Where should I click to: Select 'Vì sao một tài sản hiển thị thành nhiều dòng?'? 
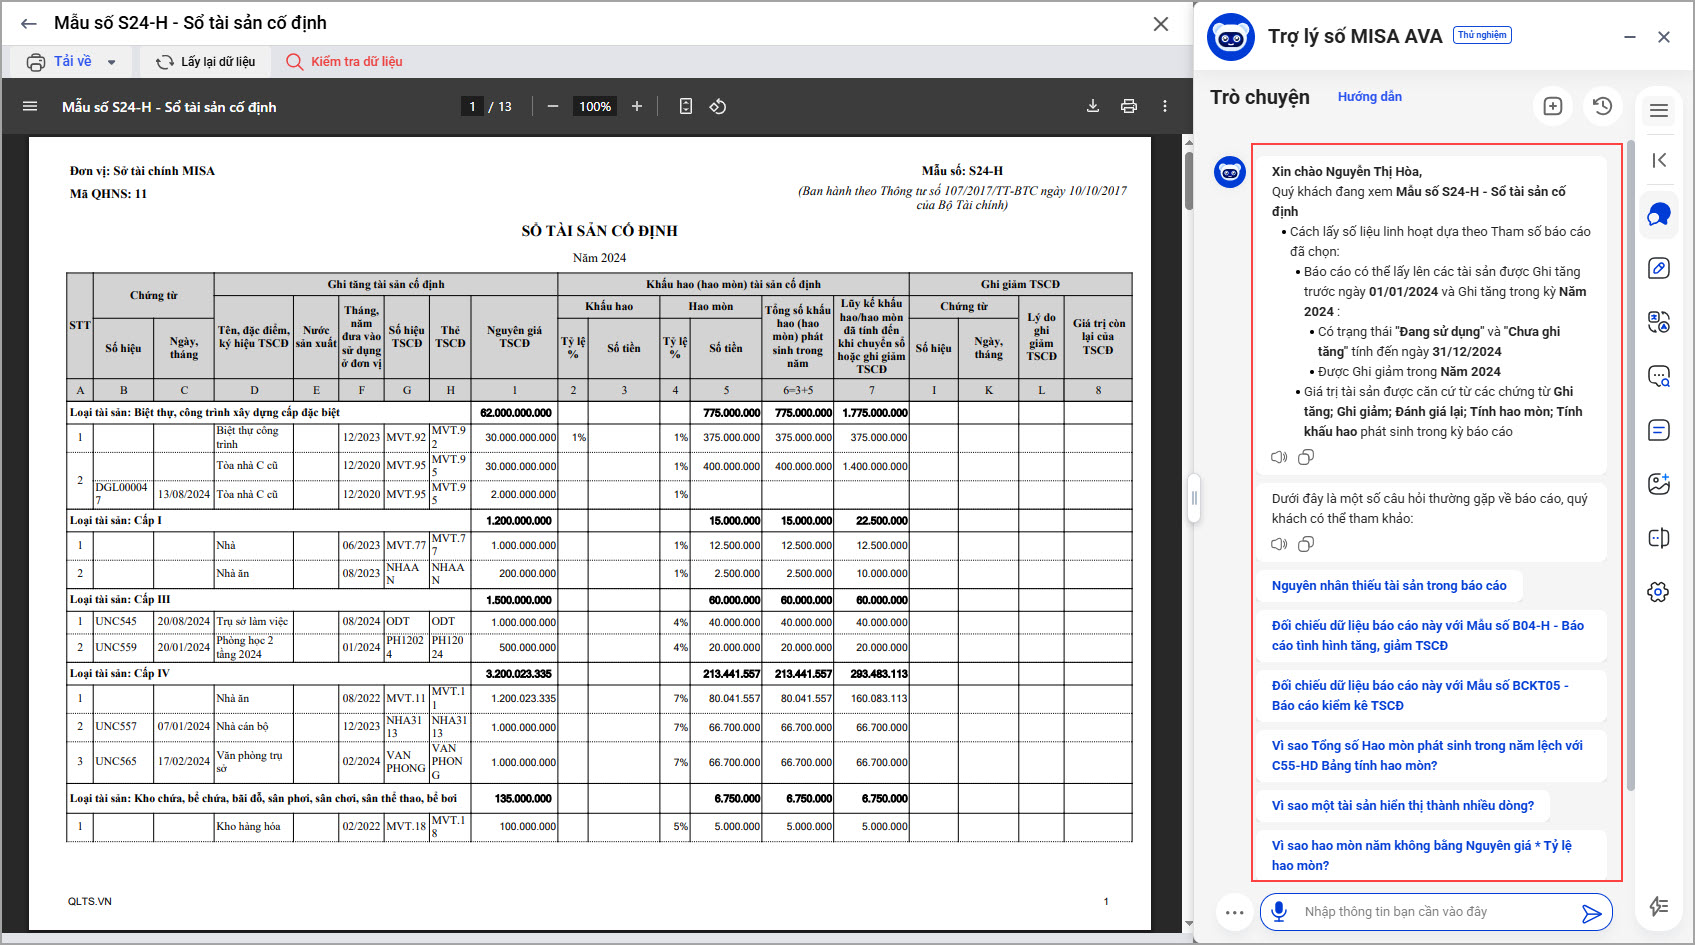1402,806
